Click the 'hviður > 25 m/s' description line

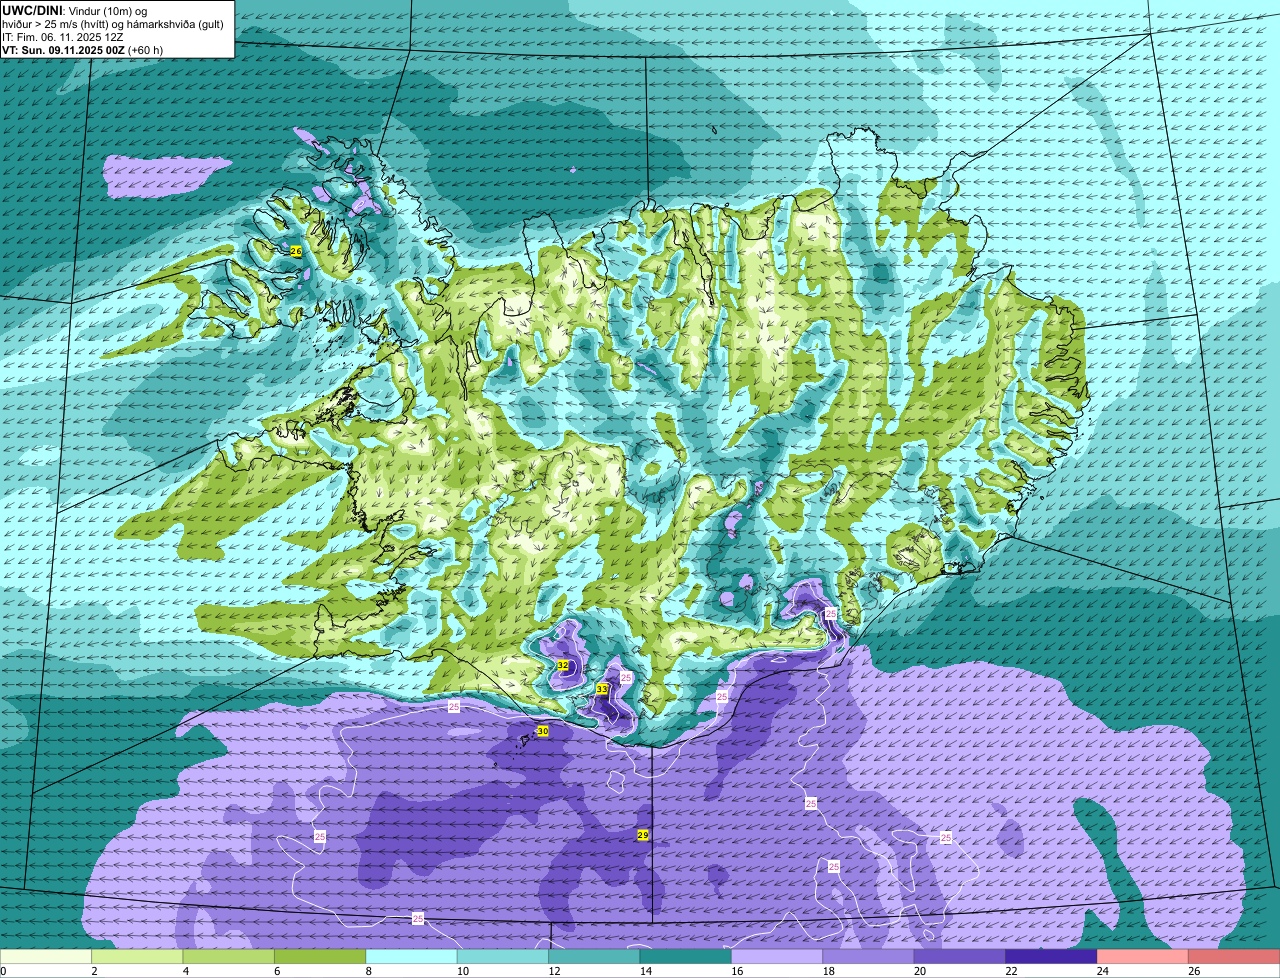(x=113, y=24)
